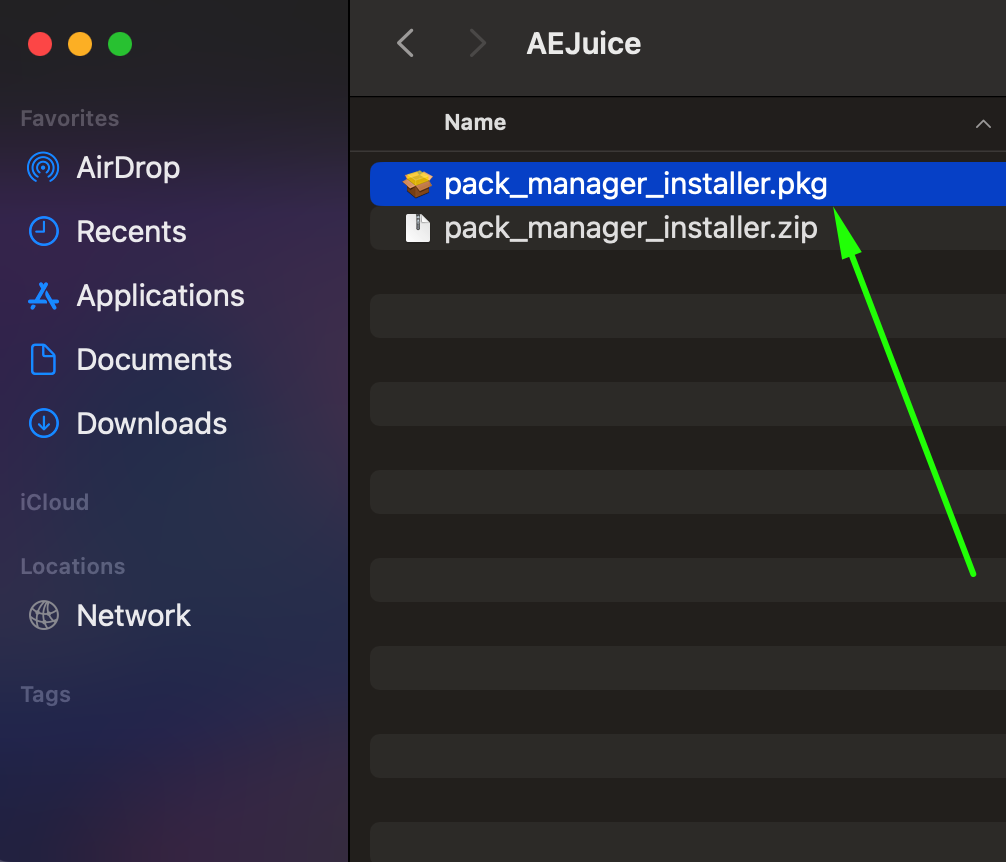Viewport: 1006px width, 862px height.
Task: Open Downloads folder from sidebar
Action: [151, 423]
